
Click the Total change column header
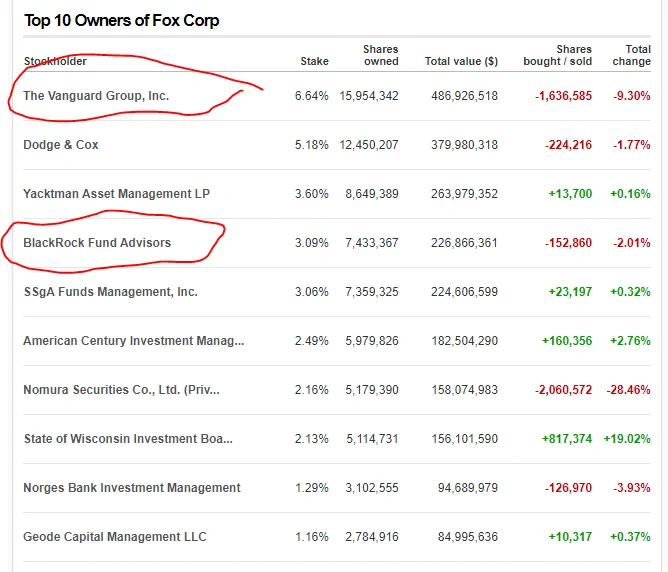632,55
